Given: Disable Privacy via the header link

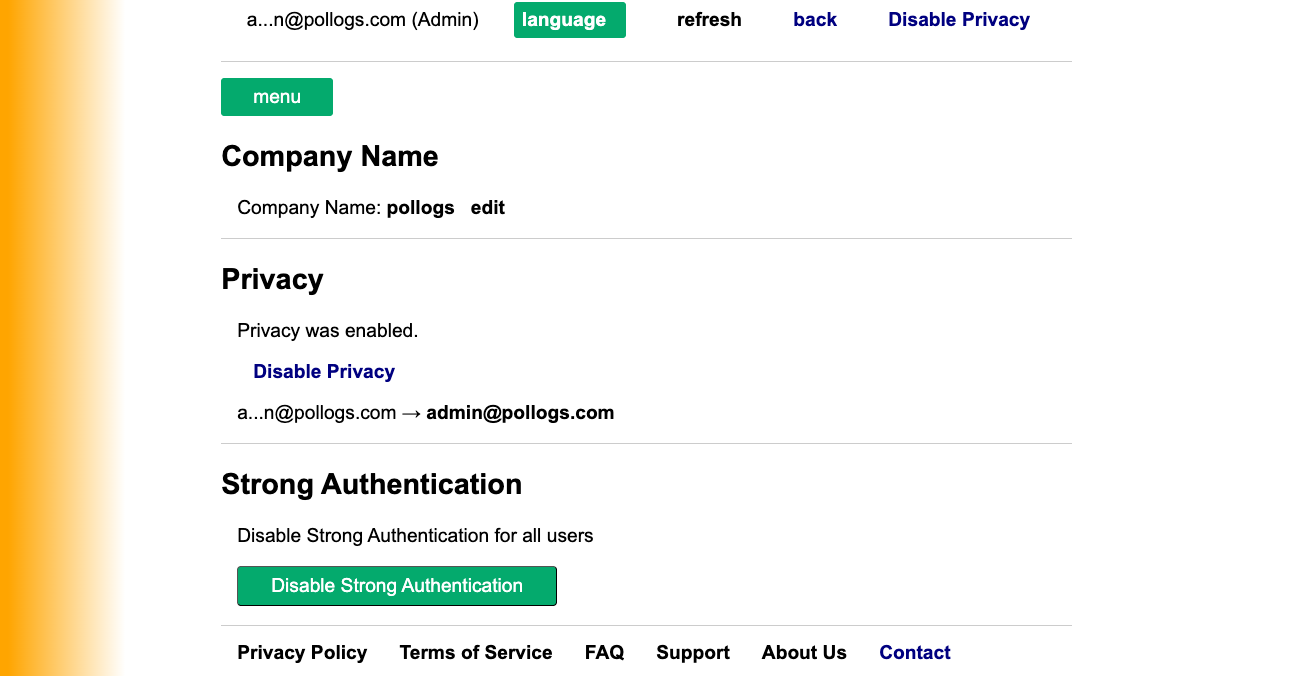Looking at the screenshot, I should tap(958, 19).
